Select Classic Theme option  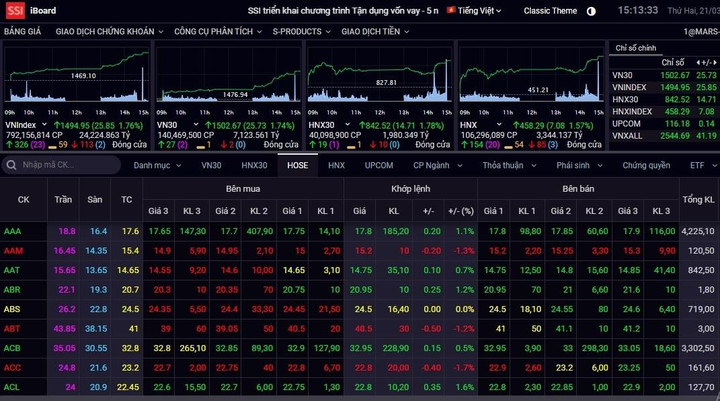point(551,11)
